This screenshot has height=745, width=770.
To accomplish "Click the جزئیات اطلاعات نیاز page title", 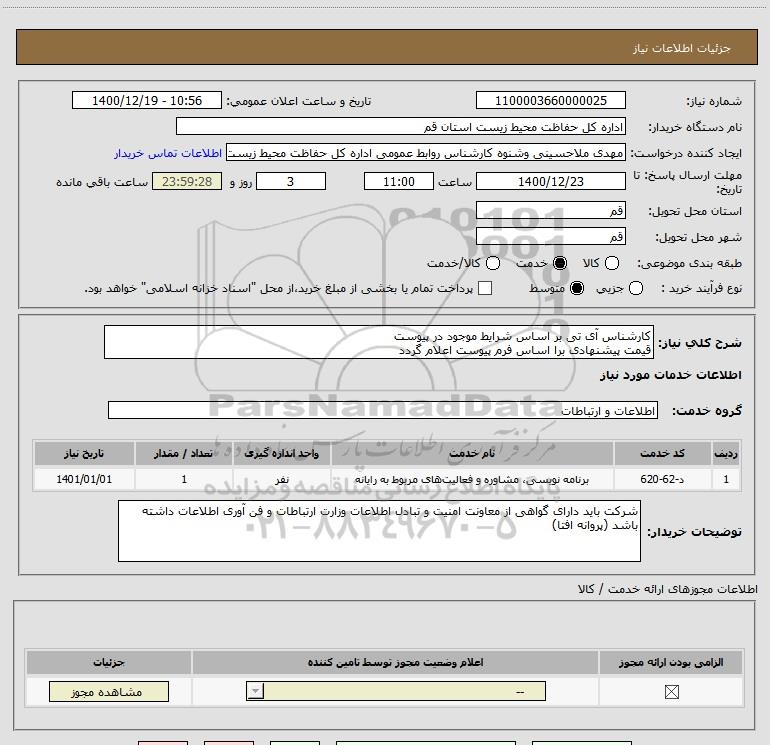I will [x=681, y=48].
